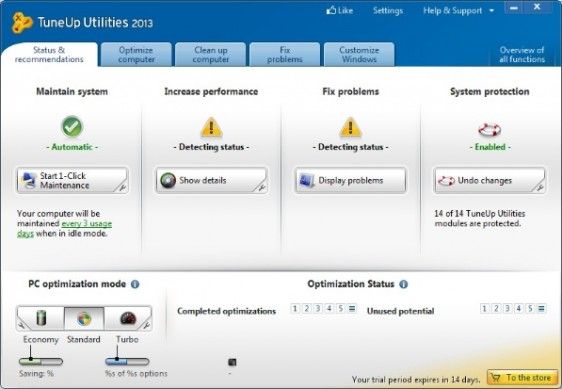562x389 pixels.
Task: Open Overview of all functions
Action: (522, 54)
